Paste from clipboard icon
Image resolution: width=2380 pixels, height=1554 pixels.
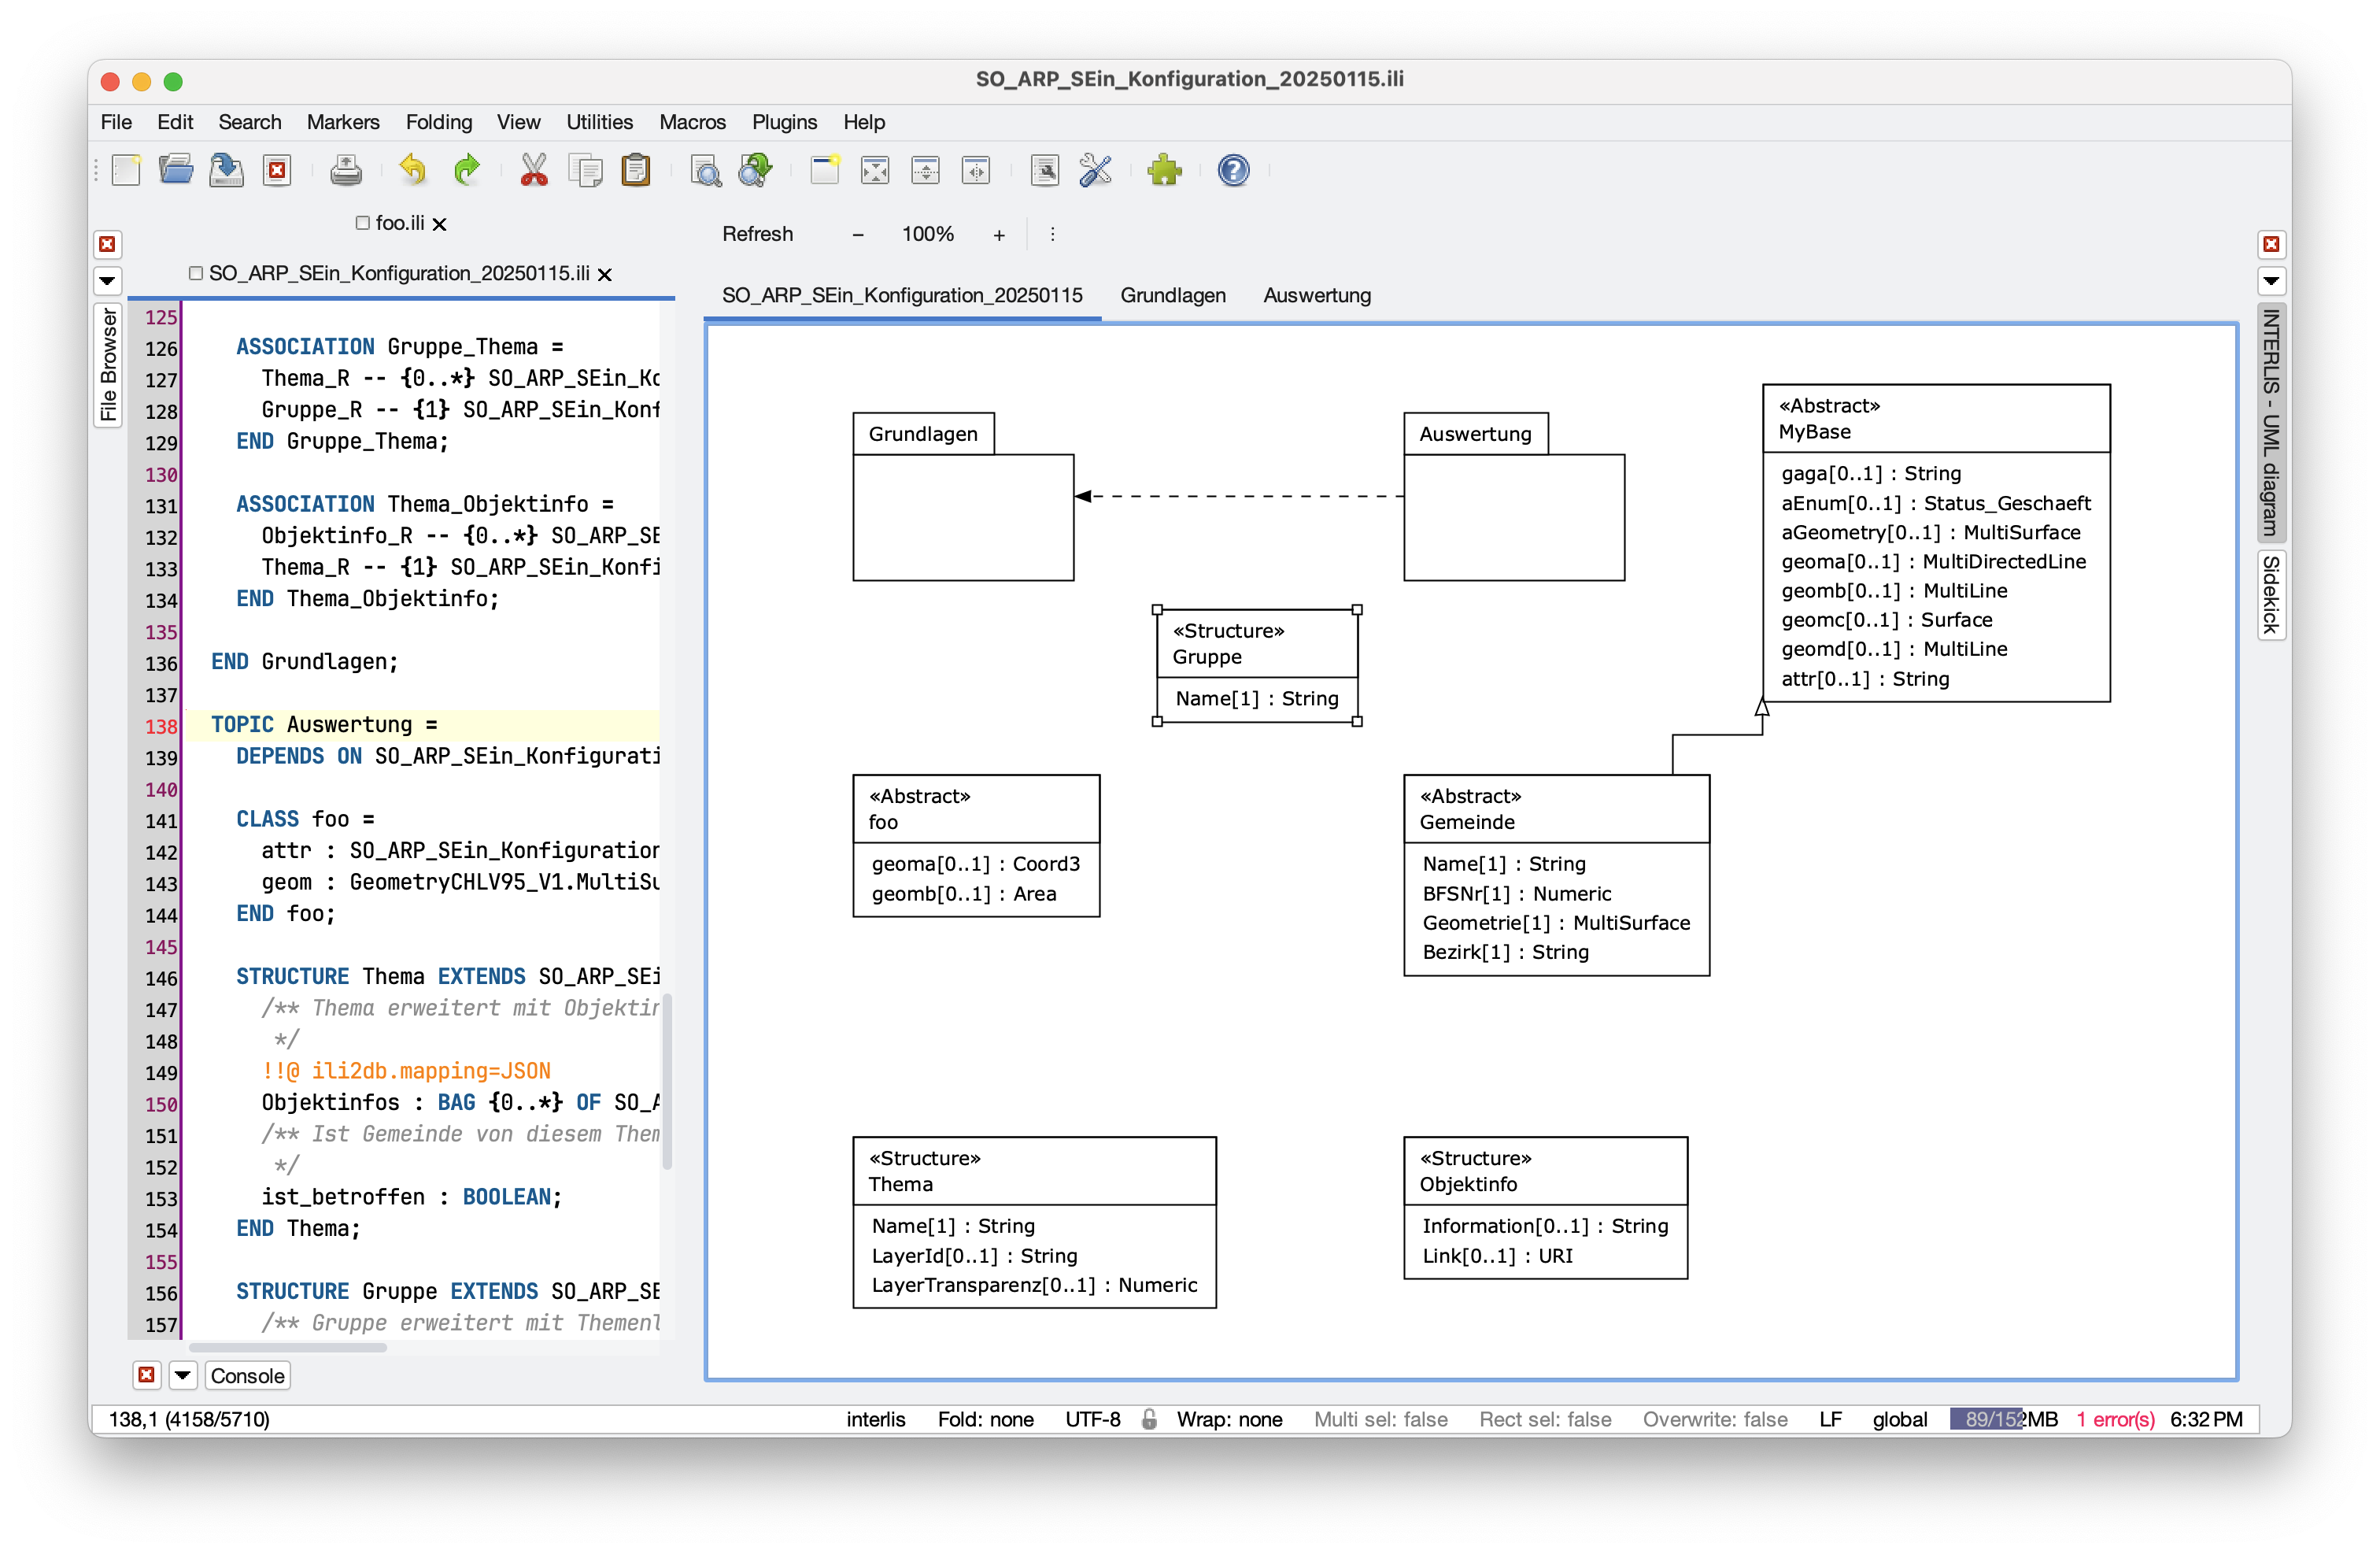[636, 170]
